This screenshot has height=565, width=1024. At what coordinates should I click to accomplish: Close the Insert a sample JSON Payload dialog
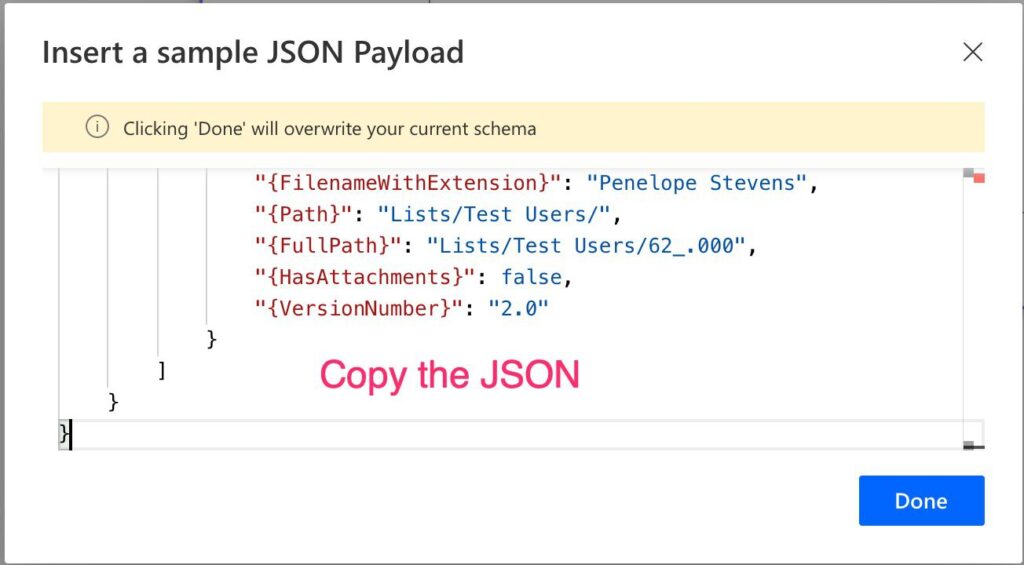point(972,52)
